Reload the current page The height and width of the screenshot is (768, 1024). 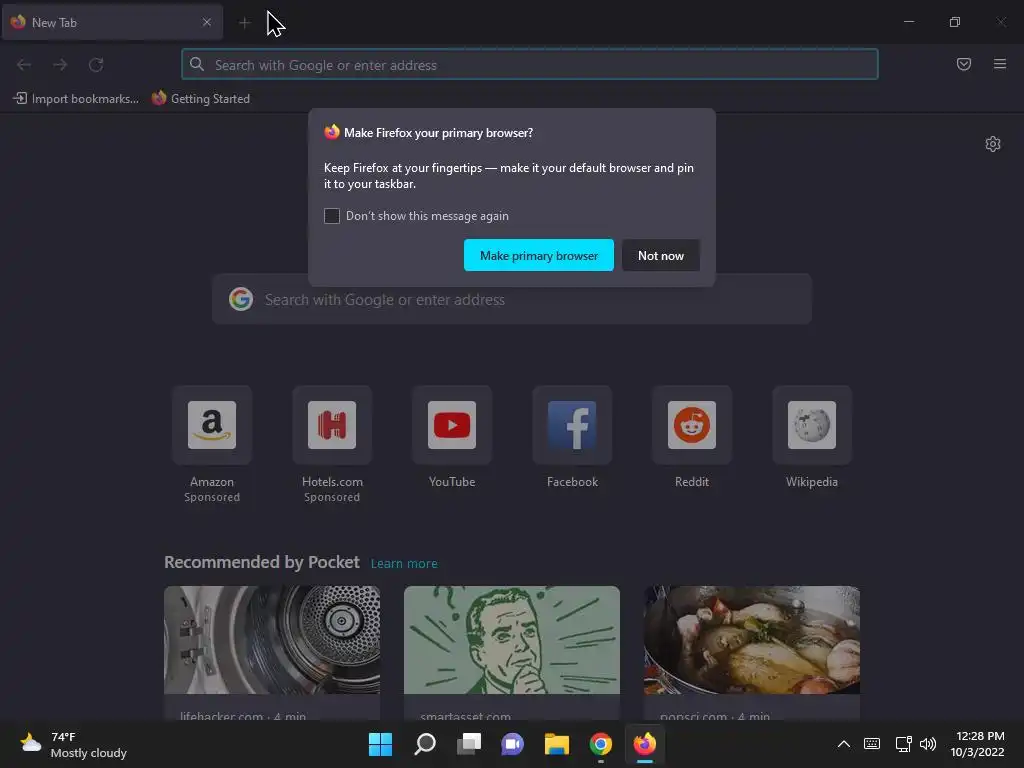[x=96, y=65]
